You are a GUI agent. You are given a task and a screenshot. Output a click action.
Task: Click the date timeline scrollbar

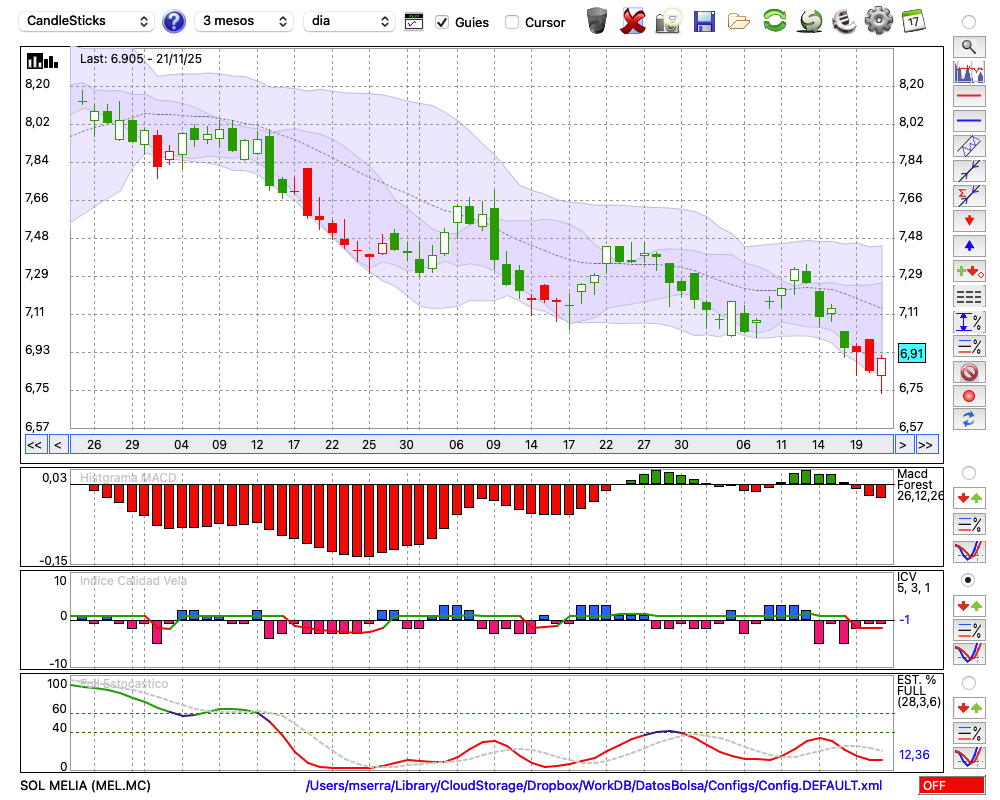pos(480,444)
